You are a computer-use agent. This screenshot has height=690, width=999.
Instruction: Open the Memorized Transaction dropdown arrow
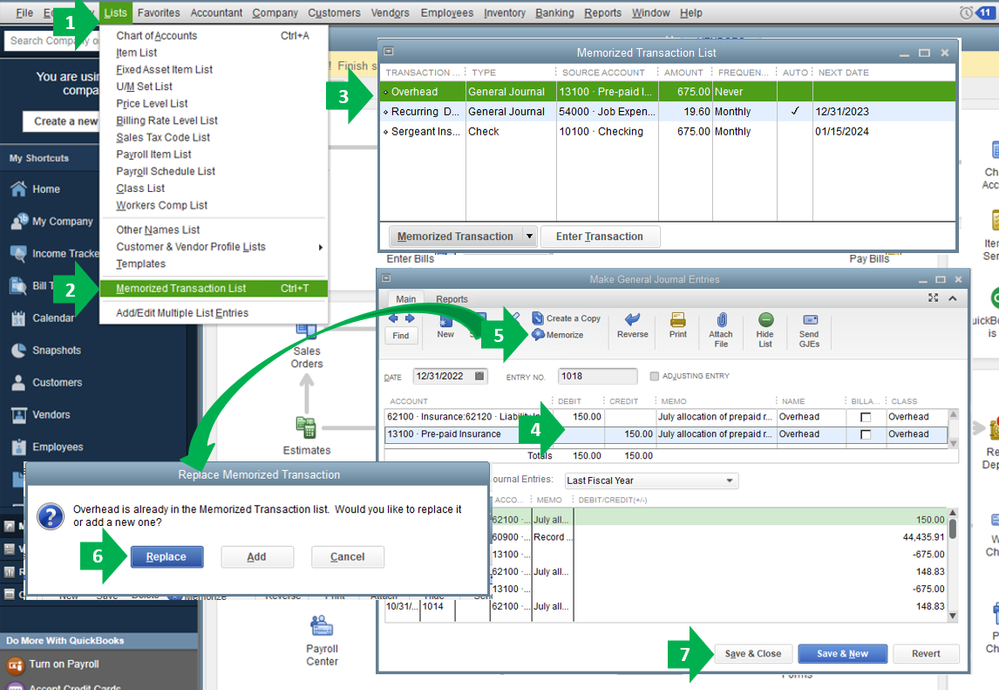coord(529,236)
